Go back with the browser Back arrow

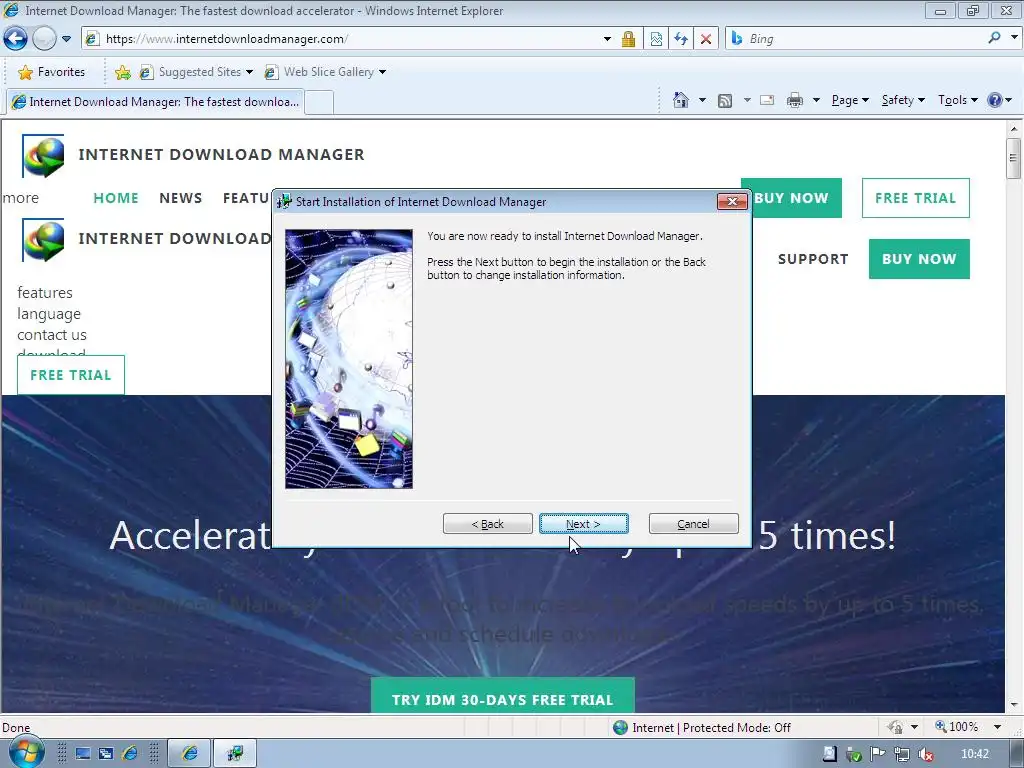point(15,39)
